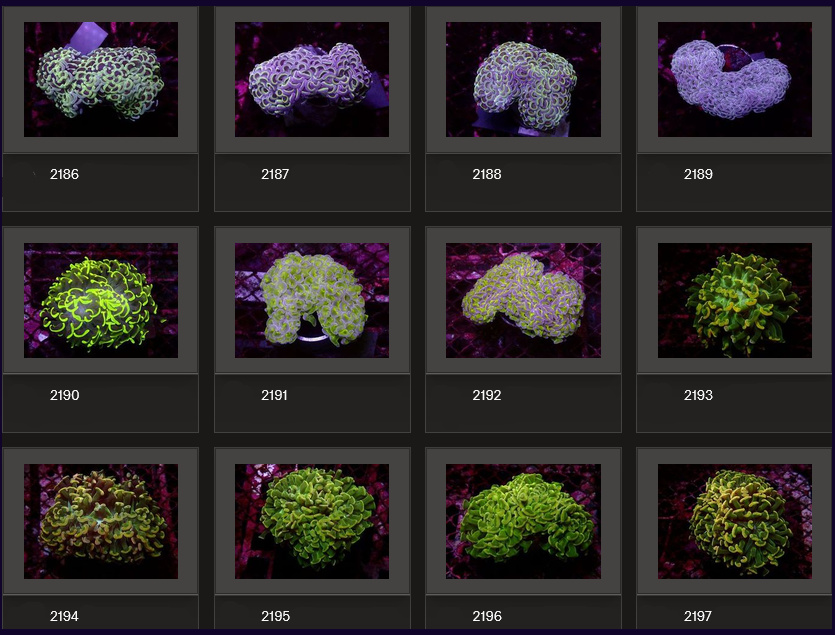835x635 pixels.
Task: Click the 2193 label text
Action: click(698, 395)
